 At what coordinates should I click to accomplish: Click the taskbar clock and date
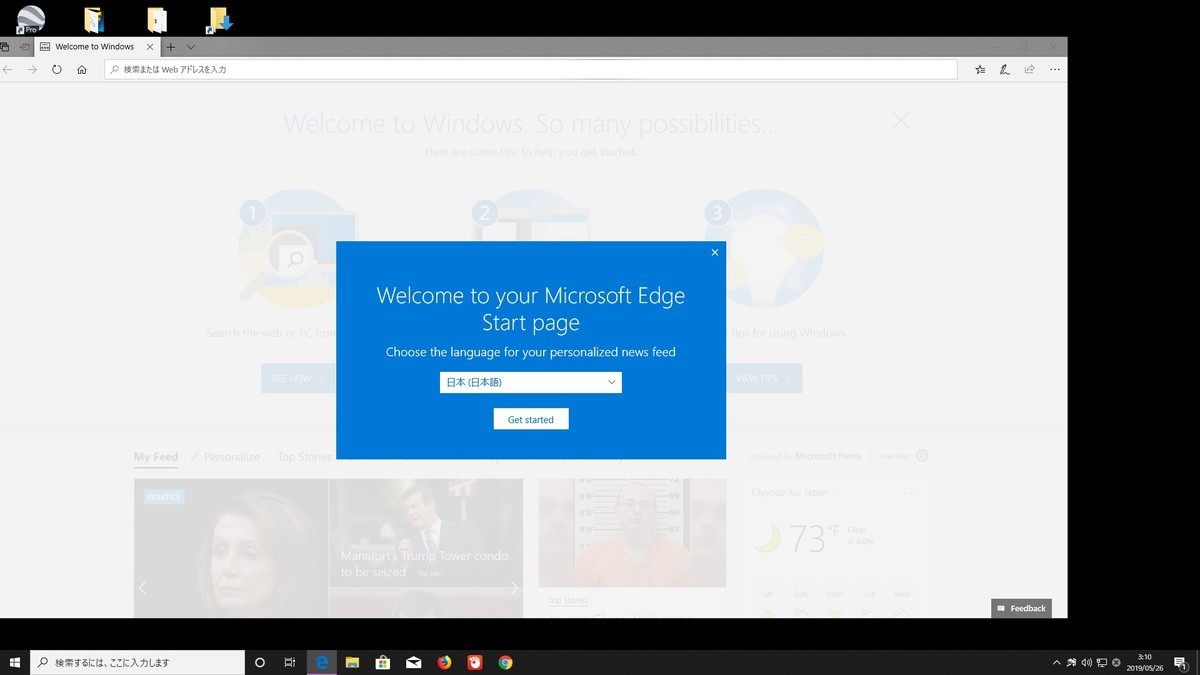1145,662
